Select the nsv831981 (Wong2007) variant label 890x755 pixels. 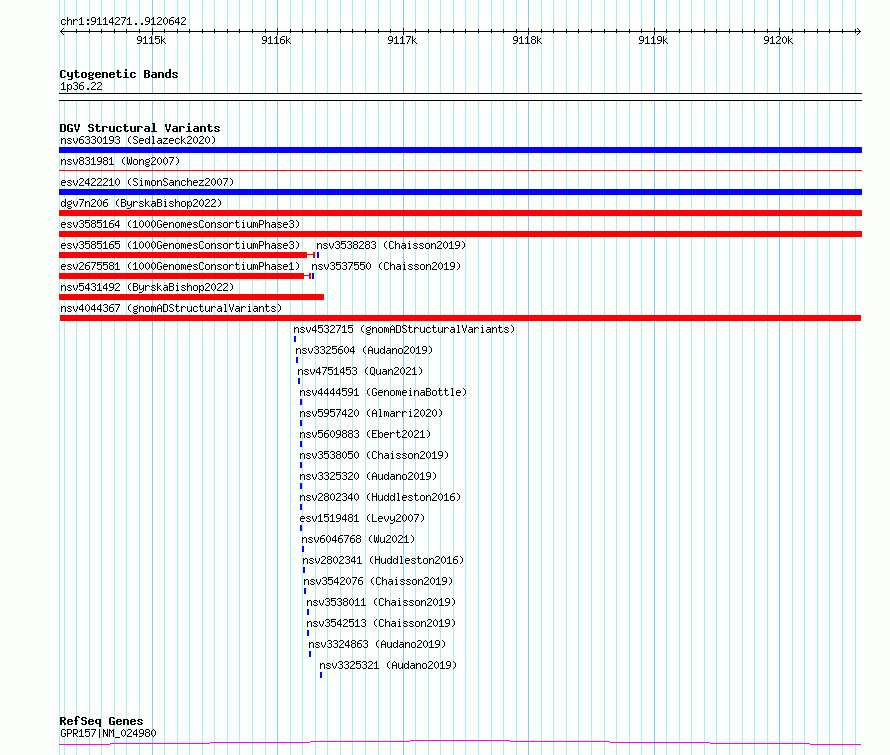tap(120, 161)
